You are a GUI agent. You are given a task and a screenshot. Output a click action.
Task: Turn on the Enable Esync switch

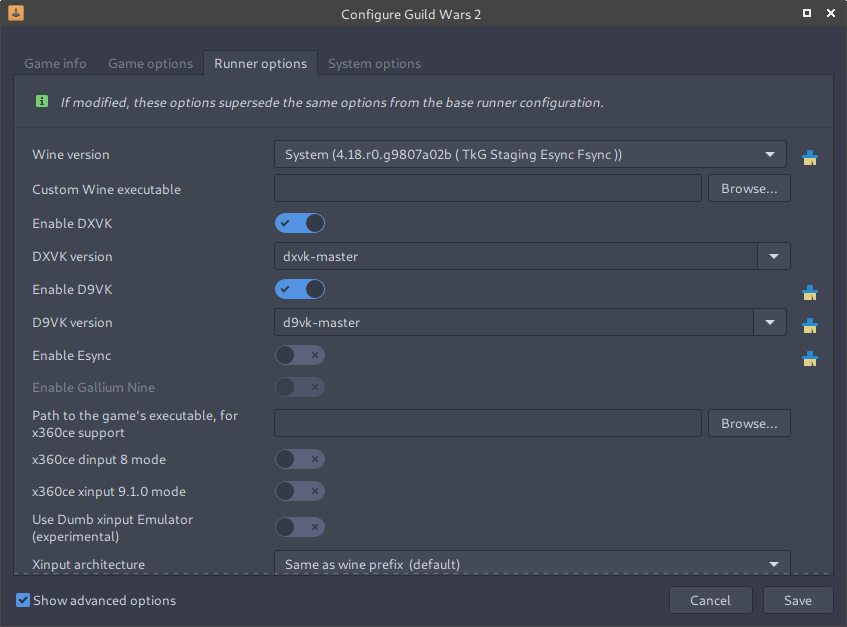tap(299, 355)
